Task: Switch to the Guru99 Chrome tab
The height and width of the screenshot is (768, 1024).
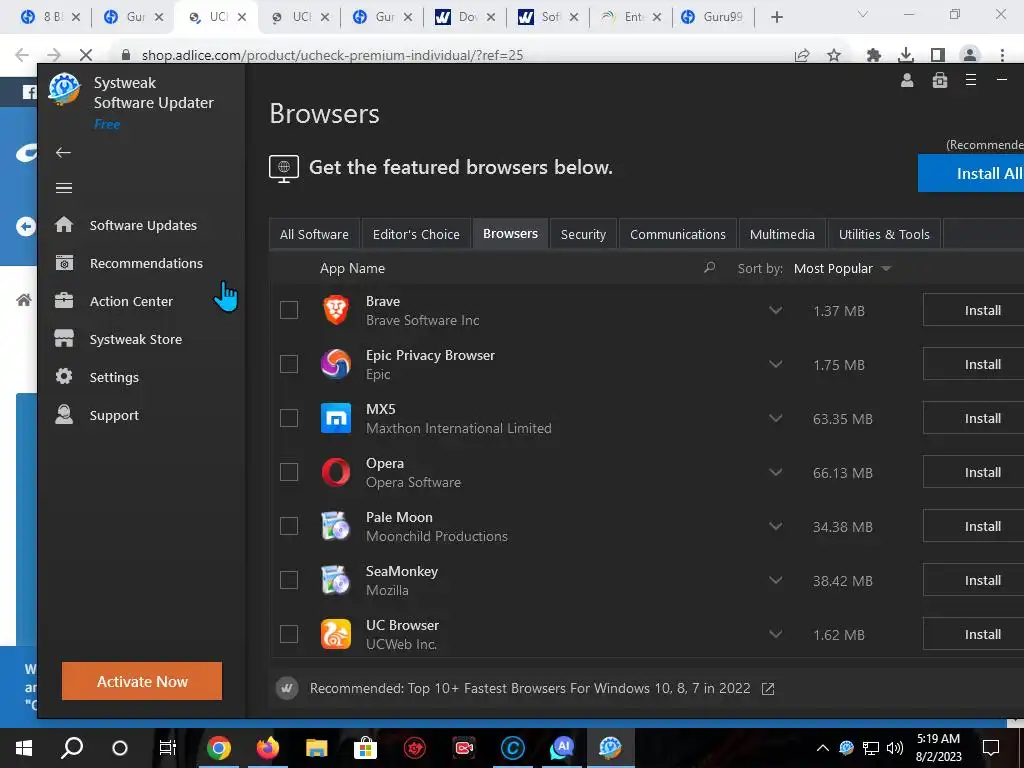Action: pos(713,17)
